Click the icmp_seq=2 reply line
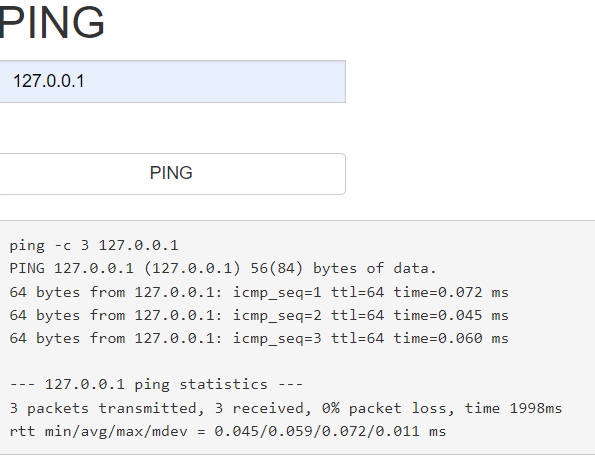The image size is (595, 461). point(259,315)
